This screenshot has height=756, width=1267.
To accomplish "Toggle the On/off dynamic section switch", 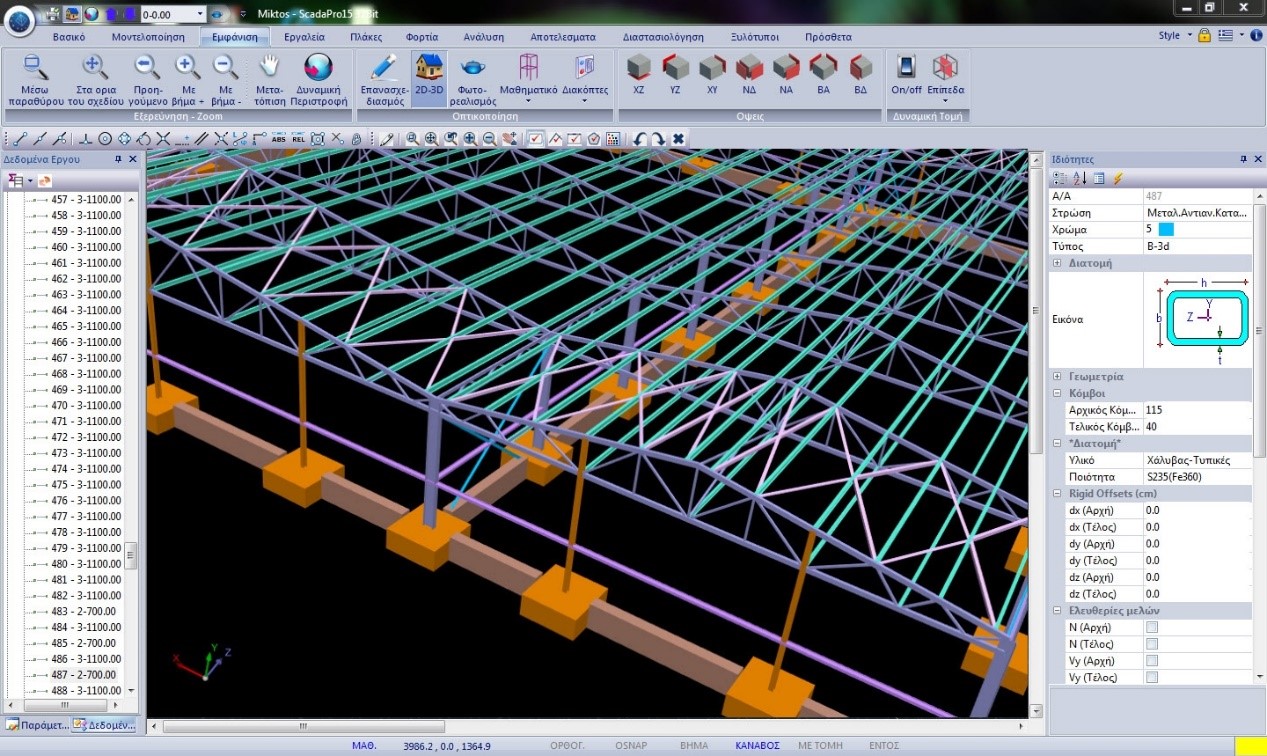I will 906,68.
